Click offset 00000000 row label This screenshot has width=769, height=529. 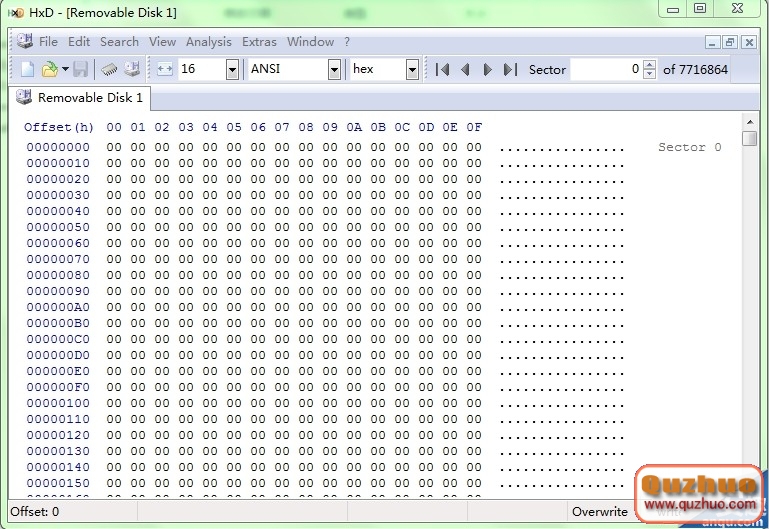(x=58, y=147)
